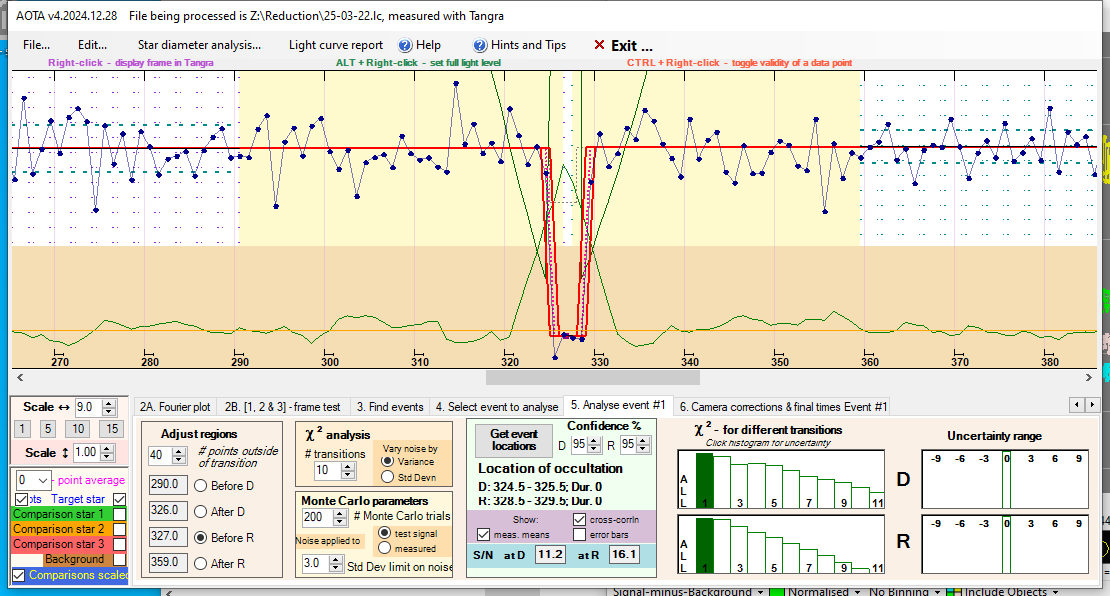Select the Before R radio button
Viewport: 1110px width, 596px height.
coord(200,538)
